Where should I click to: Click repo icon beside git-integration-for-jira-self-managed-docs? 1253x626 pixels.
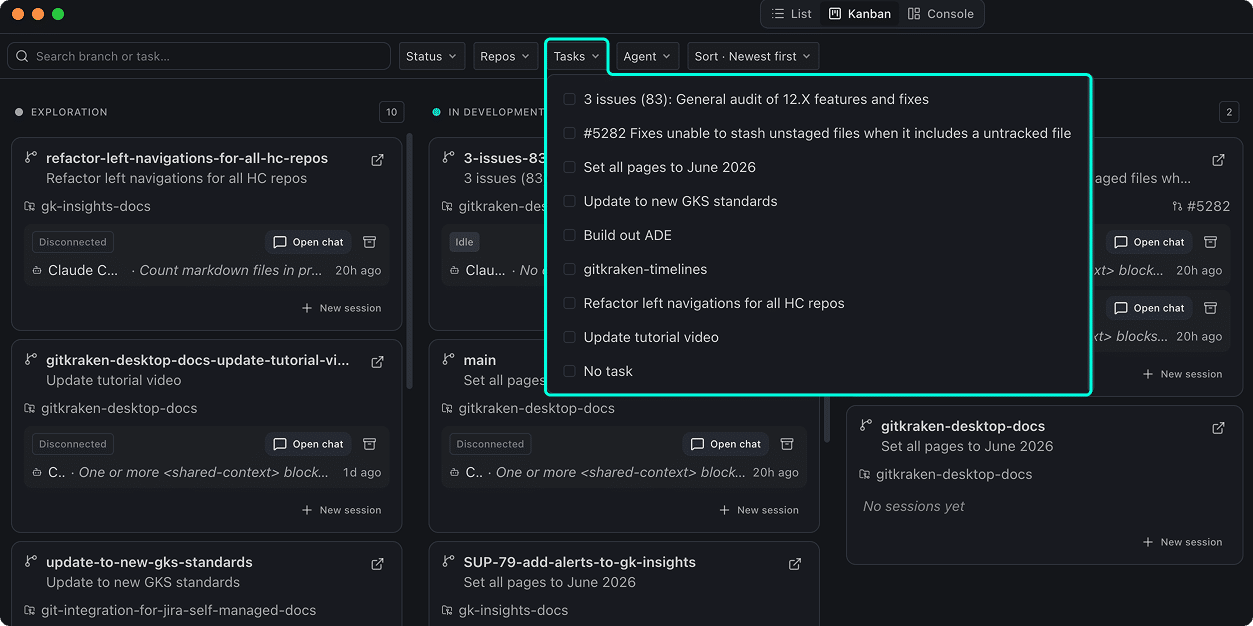pos(30,610)
